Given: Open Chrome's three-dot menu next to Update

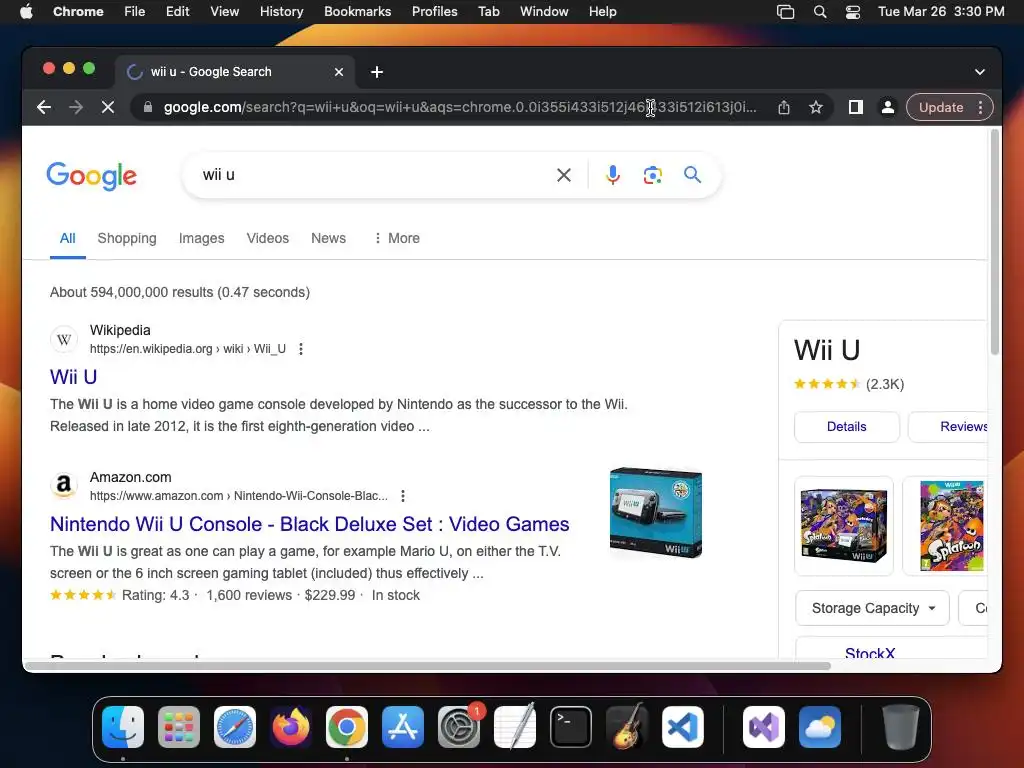Looking at the screenshot, I should (x=980, y=107).
